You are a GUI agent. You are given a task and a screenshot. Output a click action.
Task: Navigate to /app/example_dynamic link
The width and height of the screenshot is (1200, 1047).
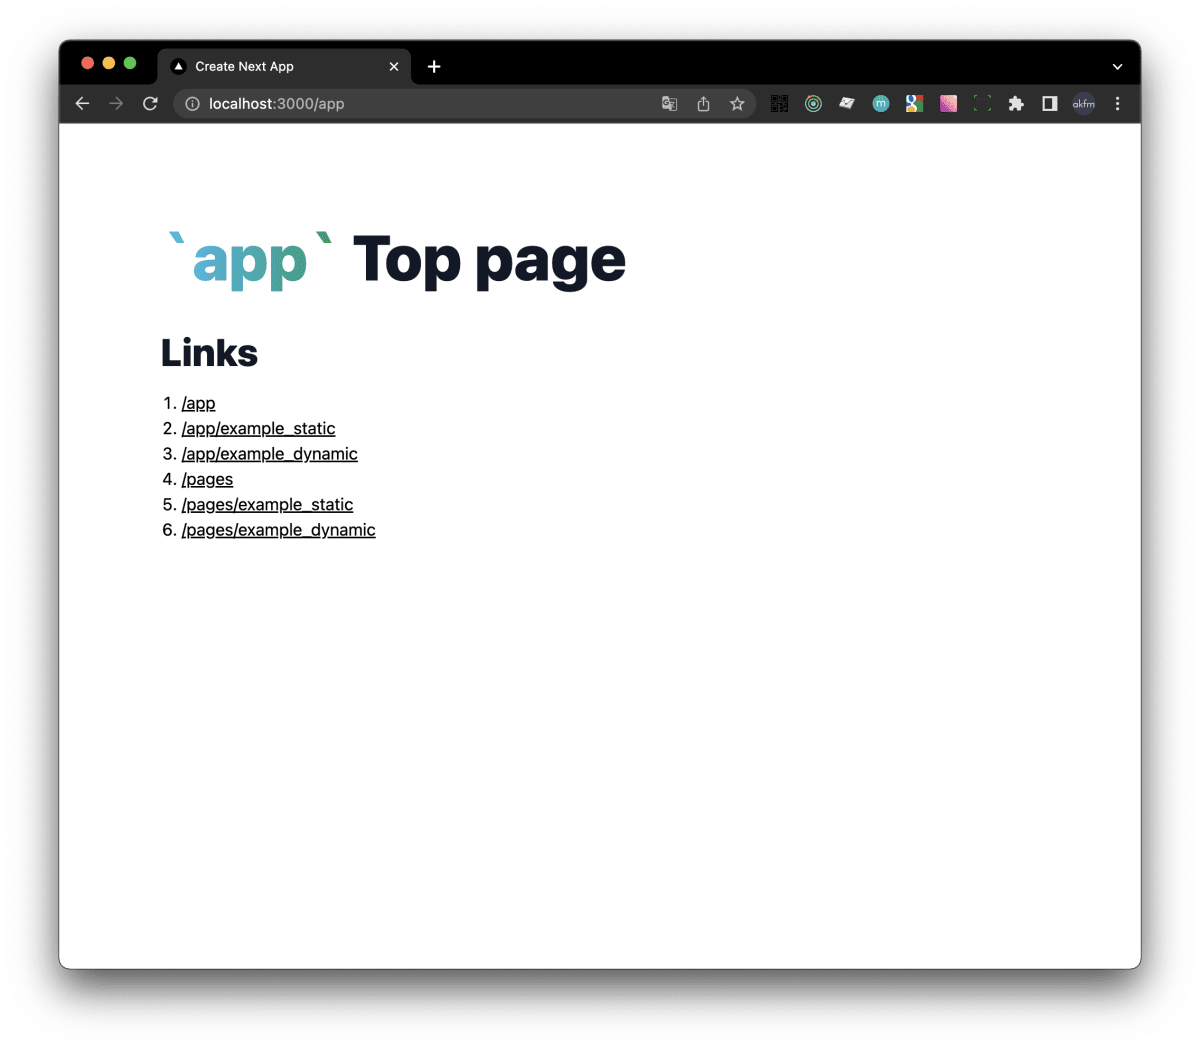click(x=269, y=454)
